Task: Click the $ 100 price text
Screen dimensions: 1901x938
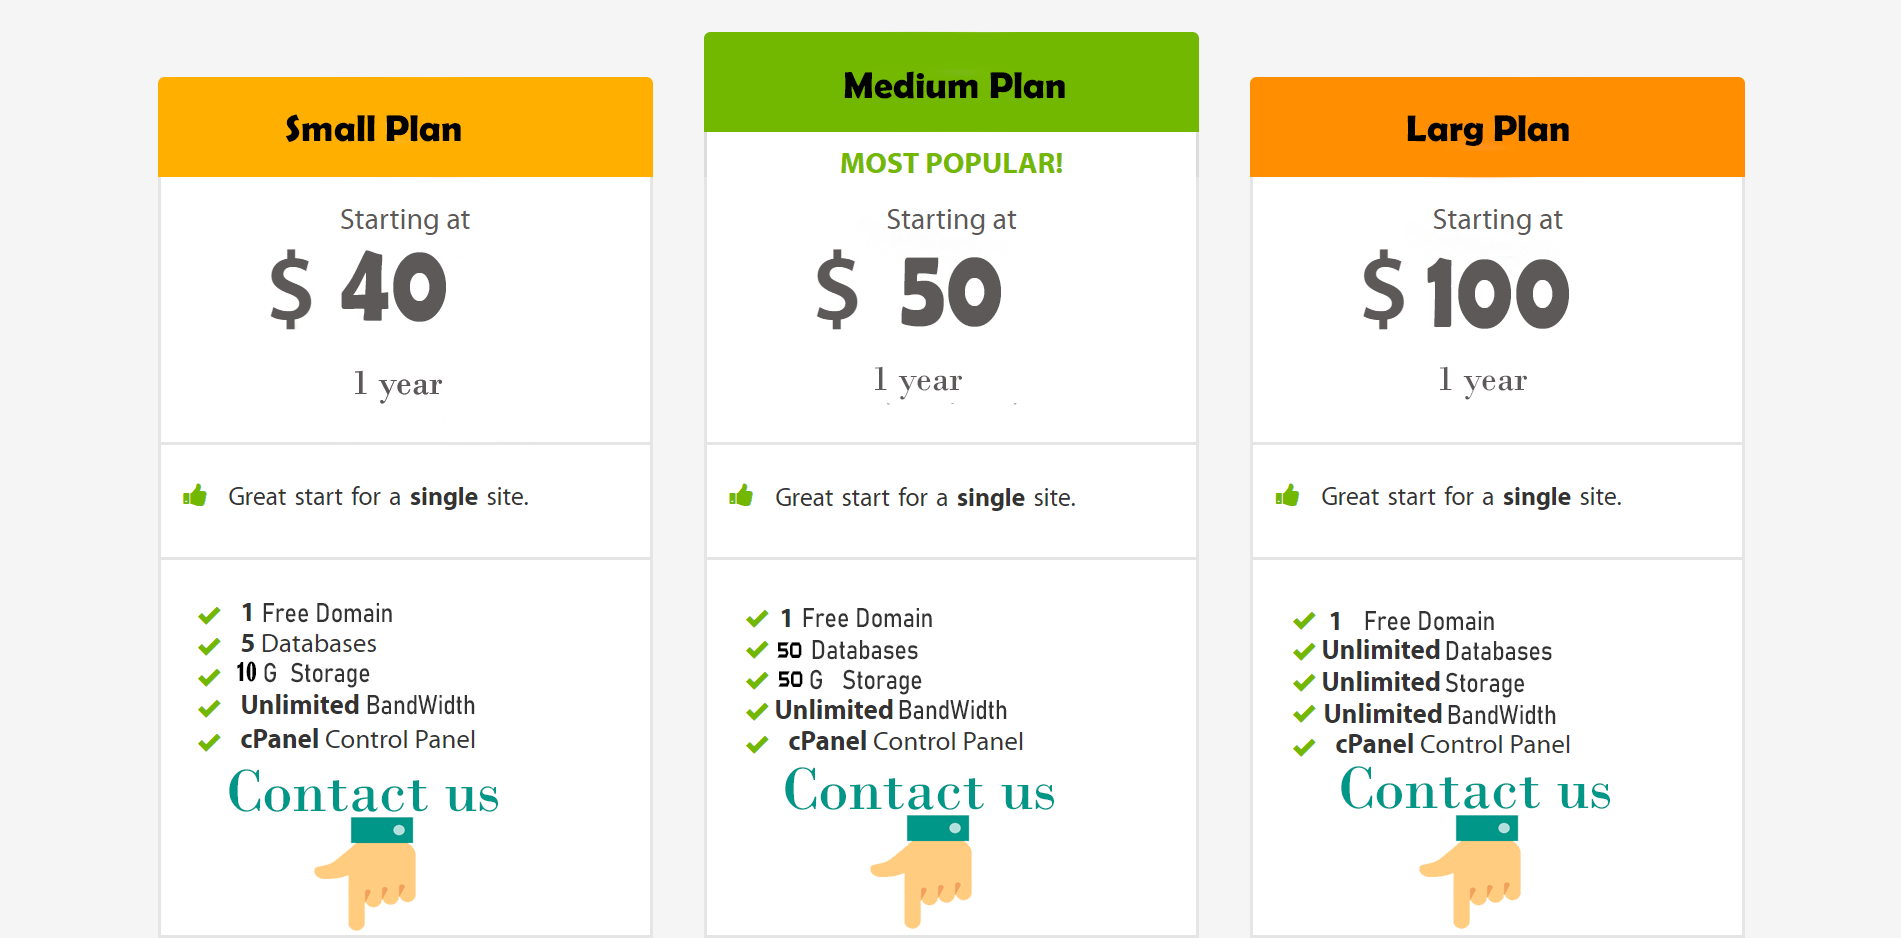Action: pos(1466,291)
